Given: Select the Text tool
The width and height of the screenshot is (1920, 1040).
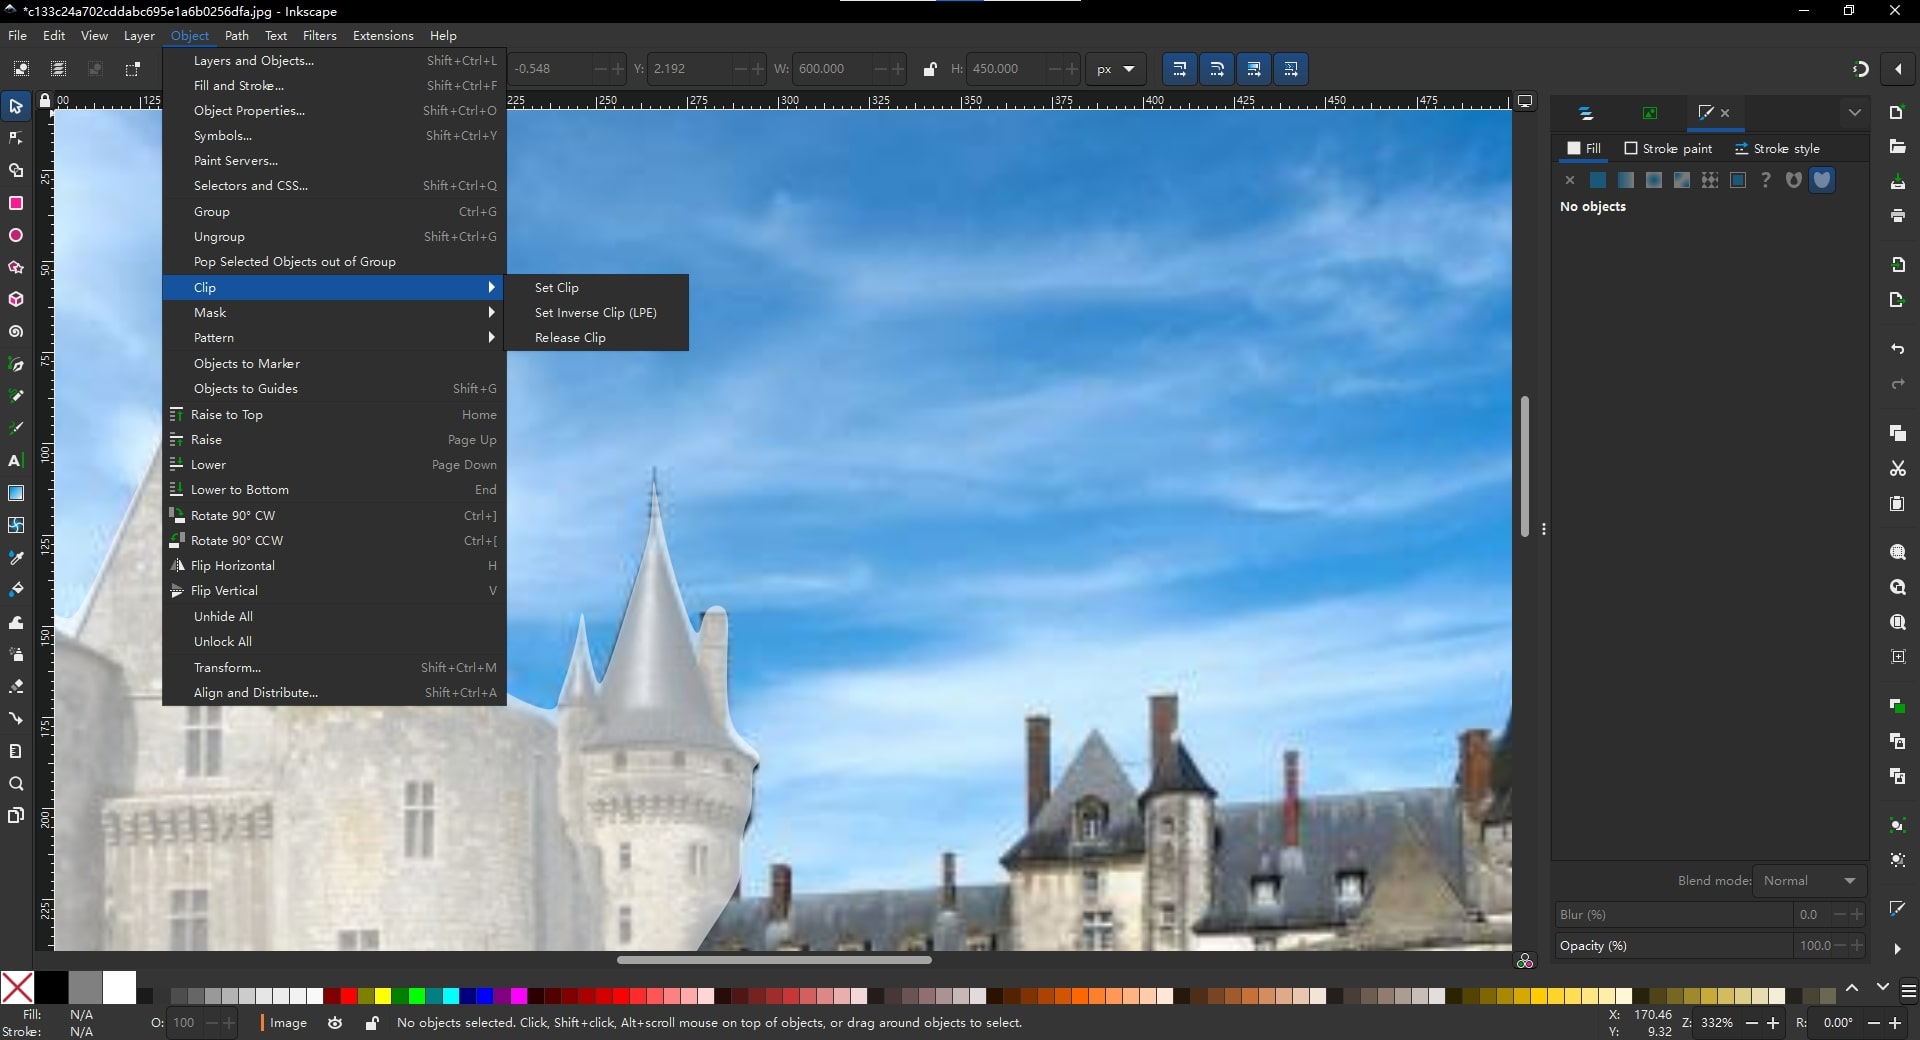Looking at the screenshot, I should tap(16, 461).
